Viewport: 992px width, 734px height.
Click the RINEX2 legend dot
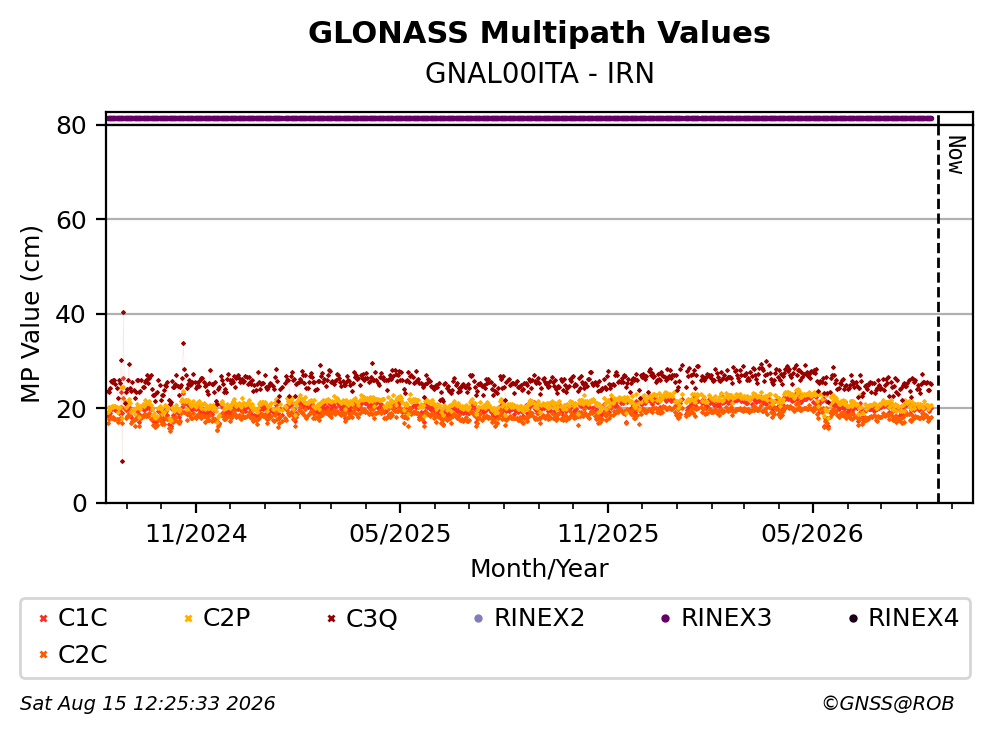click(x=478, y=618)
